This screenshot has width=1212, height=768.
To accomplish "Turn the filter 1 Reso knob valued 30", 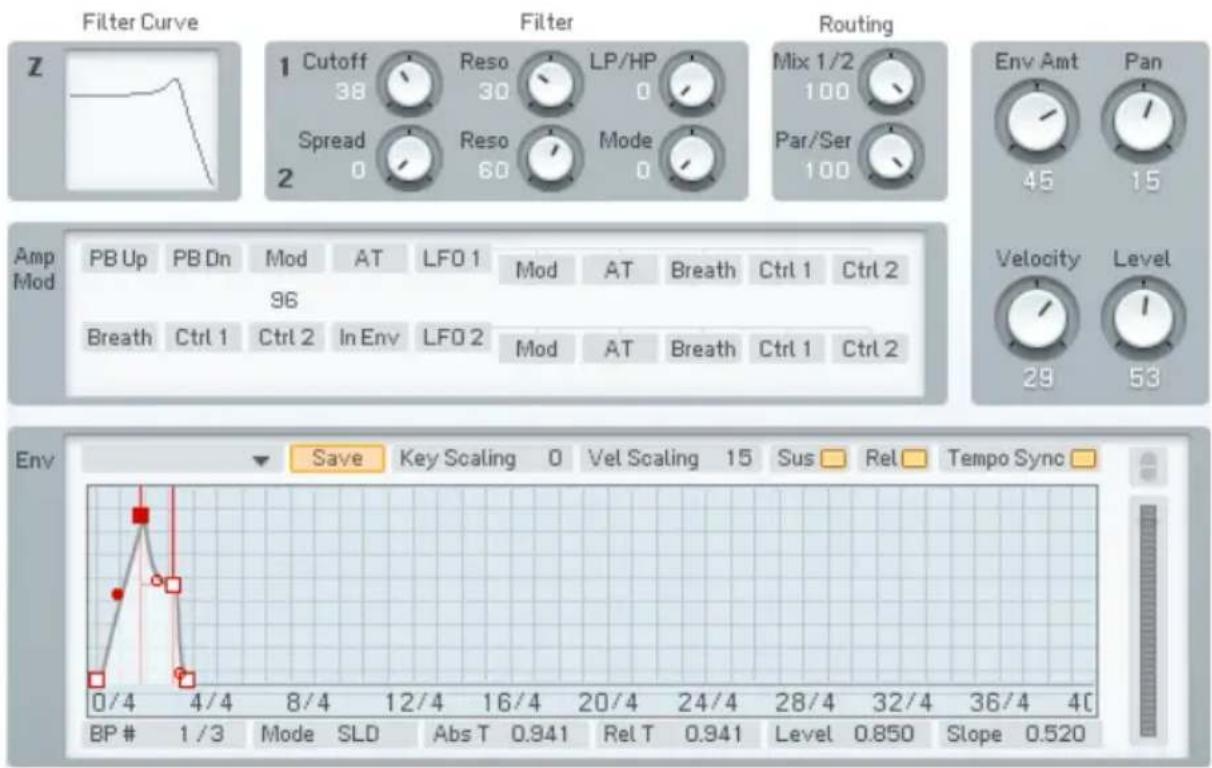I will (548, 85).
